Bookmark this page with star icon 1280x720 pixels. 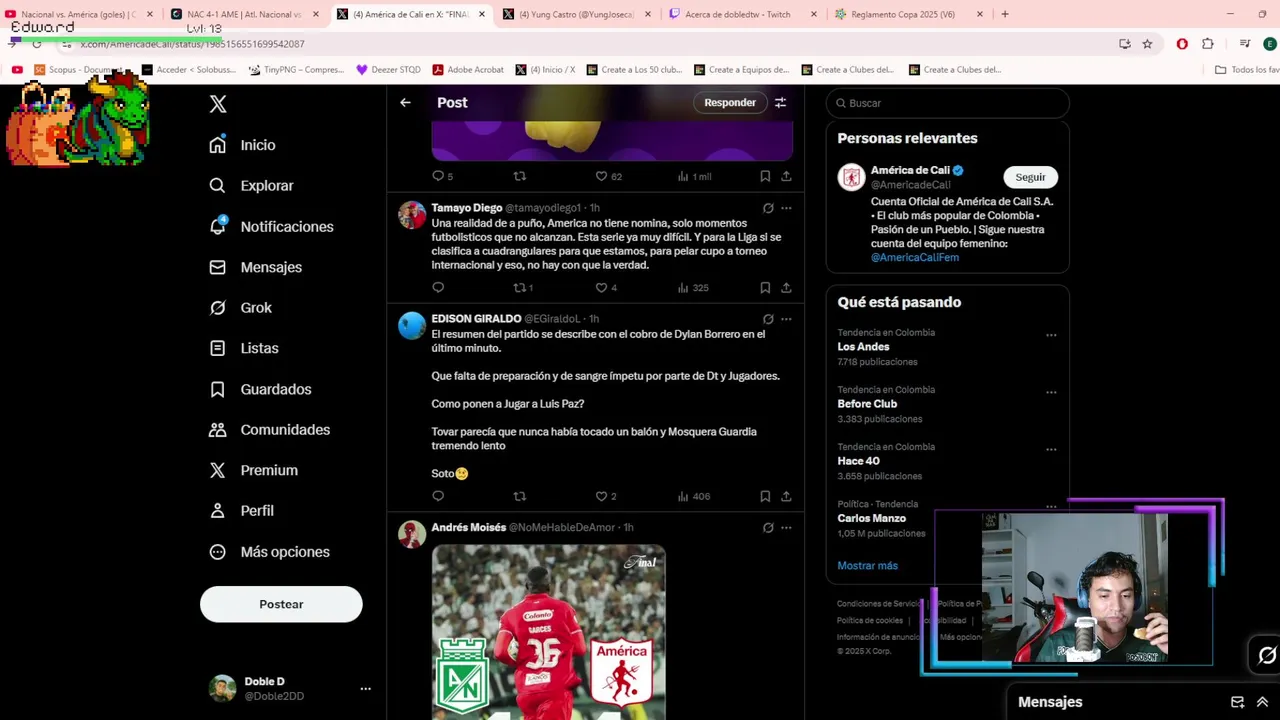pos(1147,44)
